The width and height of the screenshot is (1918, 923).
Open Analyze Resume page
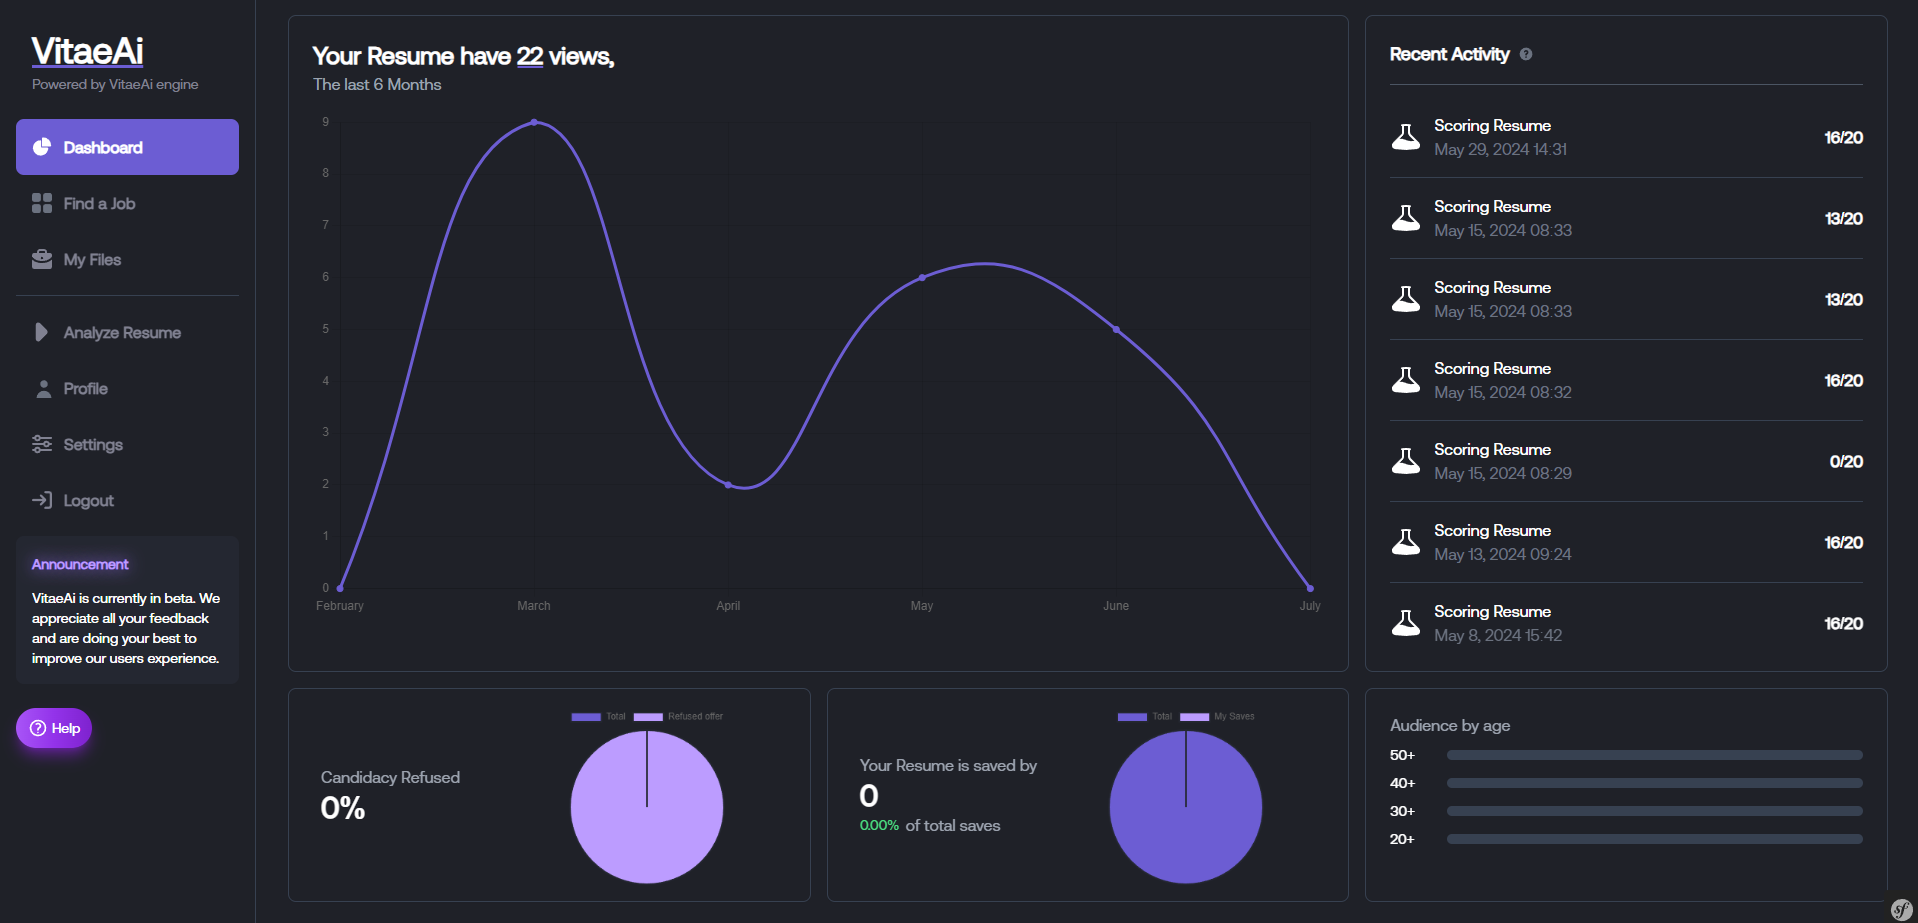[127, 332]
